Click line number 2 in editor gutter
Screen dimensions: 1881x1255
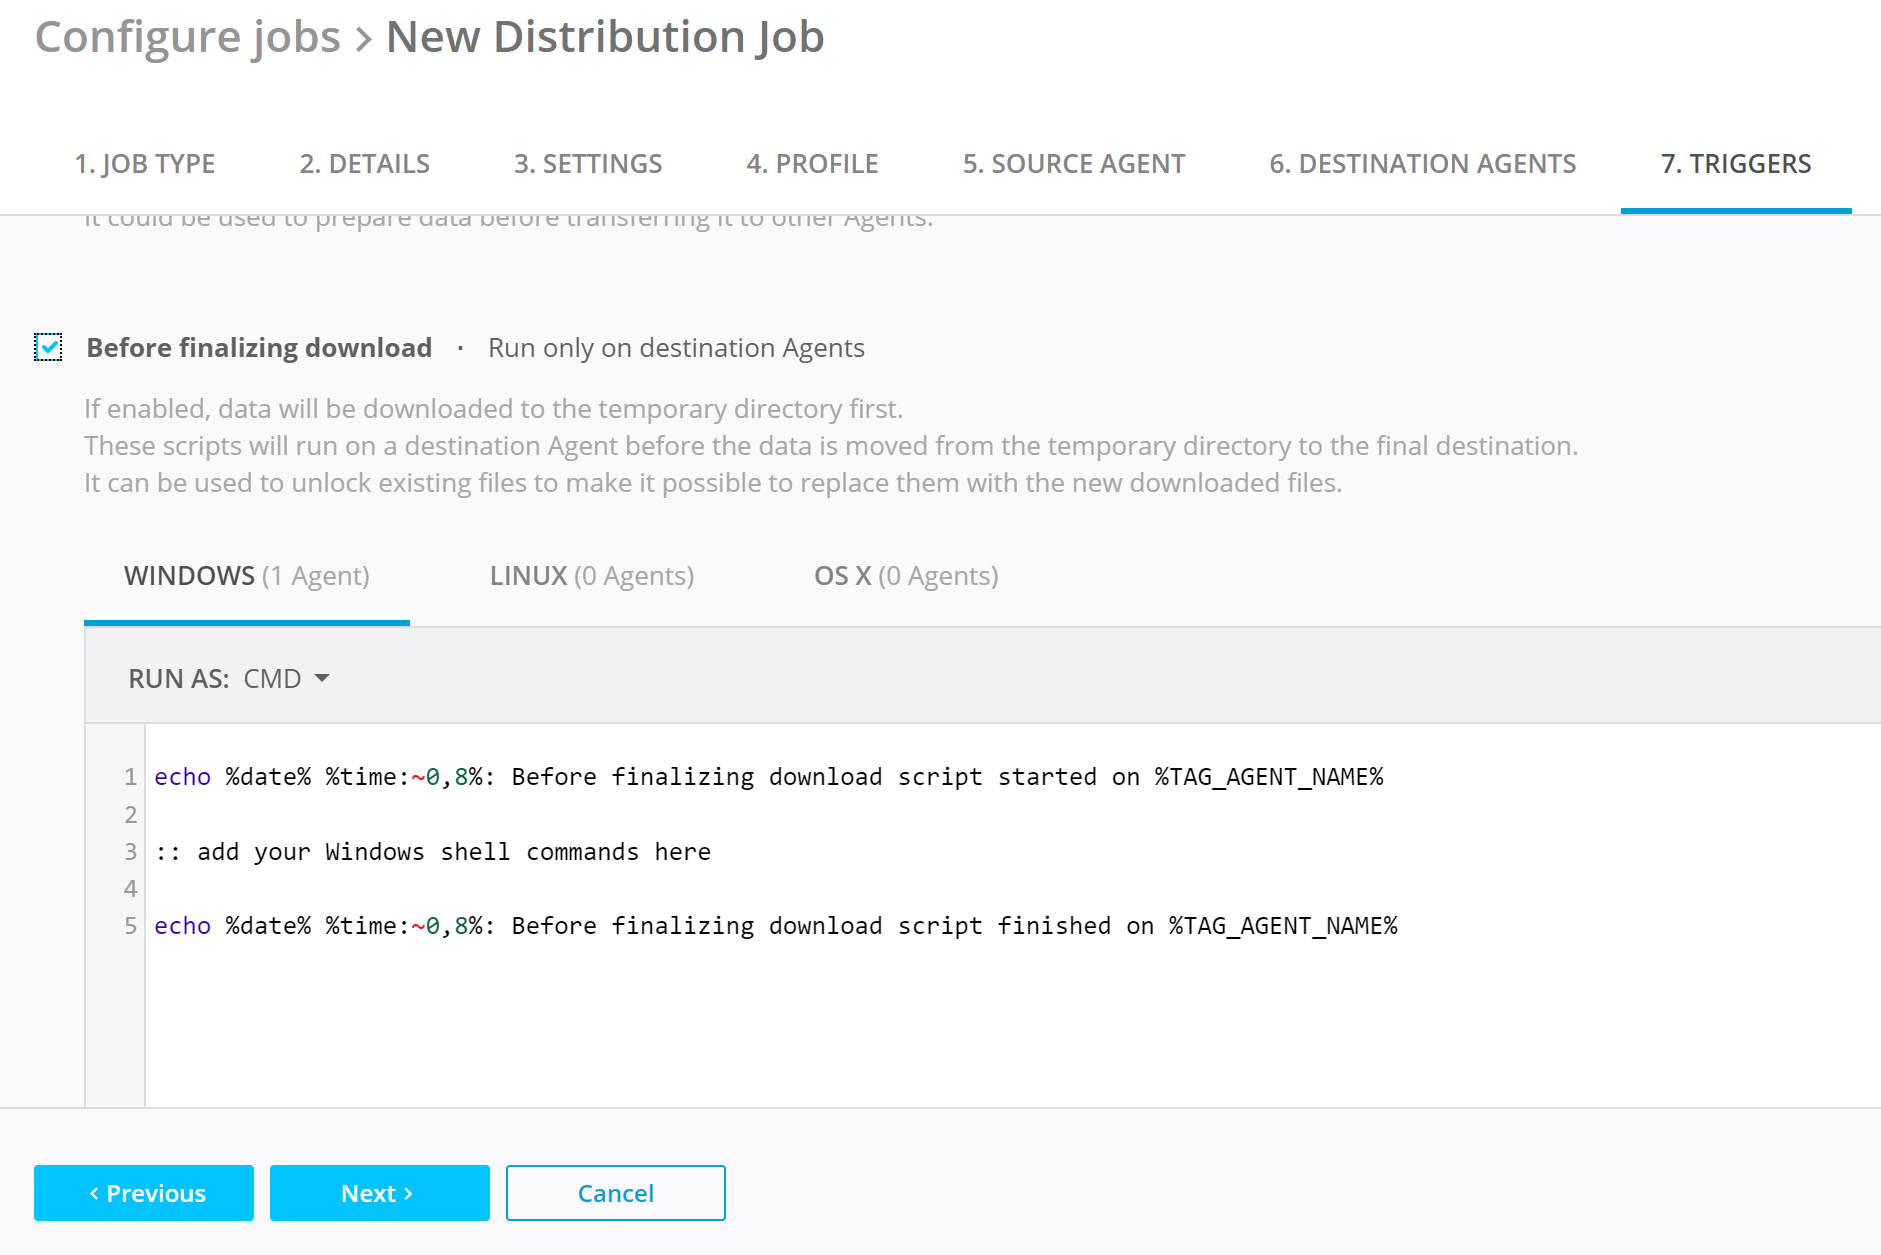coord(130,815)
